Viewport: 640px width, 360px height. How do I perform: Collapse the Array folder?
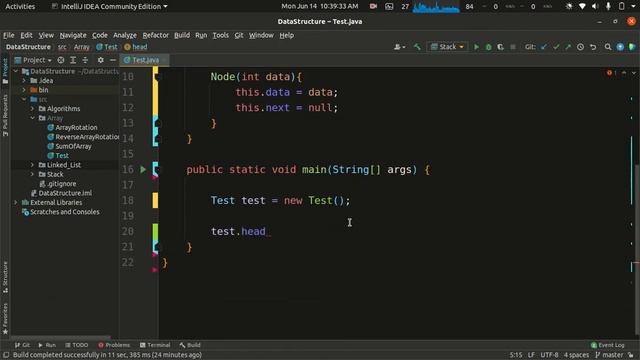(33, 118)
